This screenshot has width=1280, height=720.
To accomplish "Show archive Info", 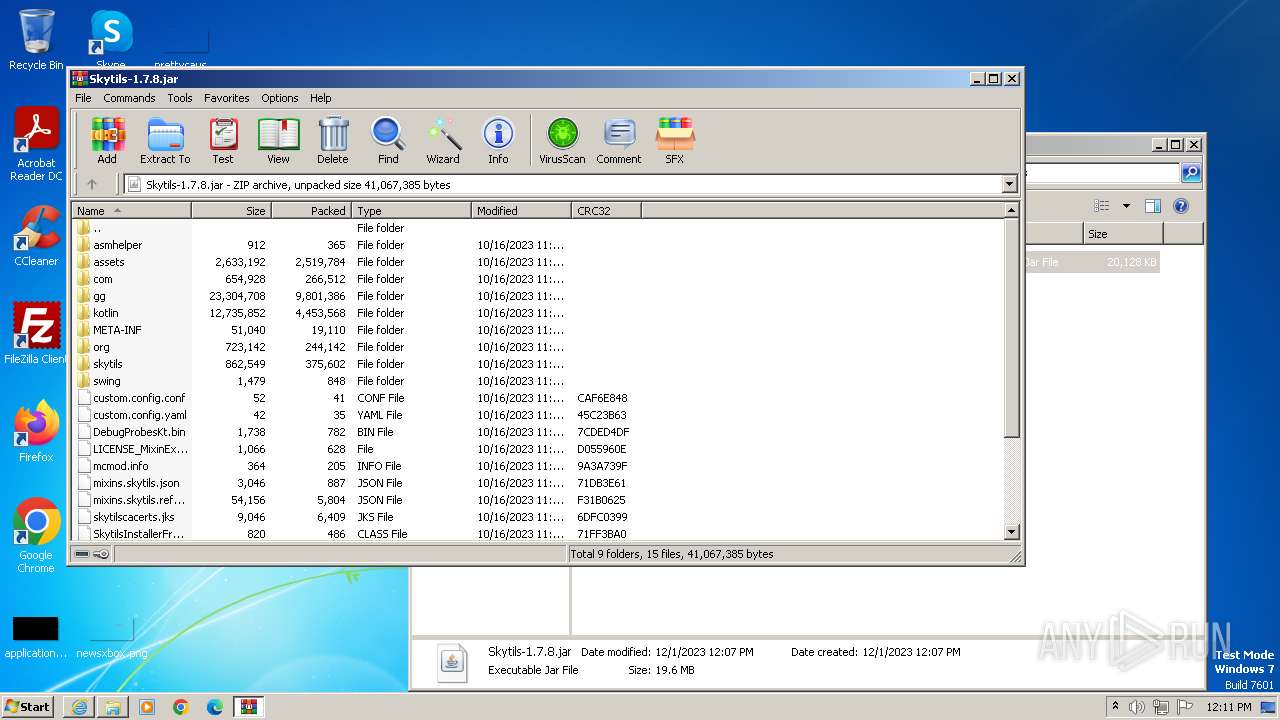I will (x=498, y=140).
